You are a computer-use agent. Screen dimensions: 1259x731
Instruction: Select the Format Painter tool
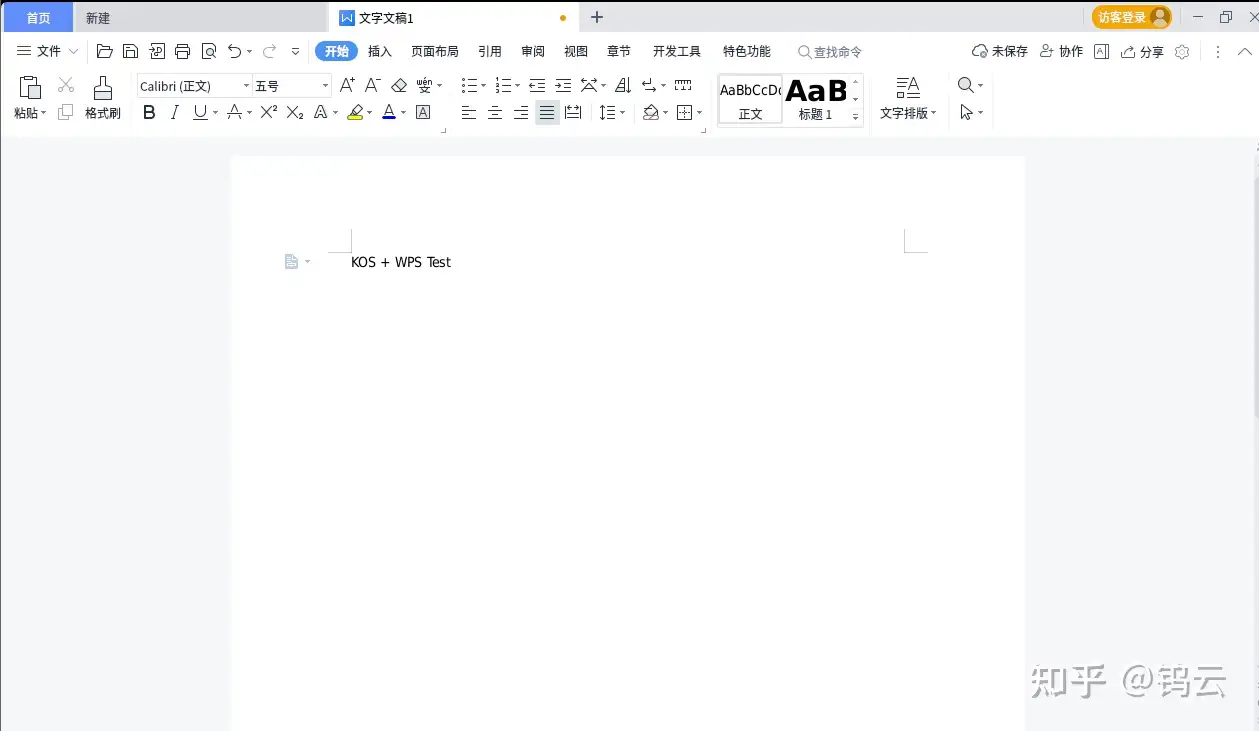click(102, 97)
